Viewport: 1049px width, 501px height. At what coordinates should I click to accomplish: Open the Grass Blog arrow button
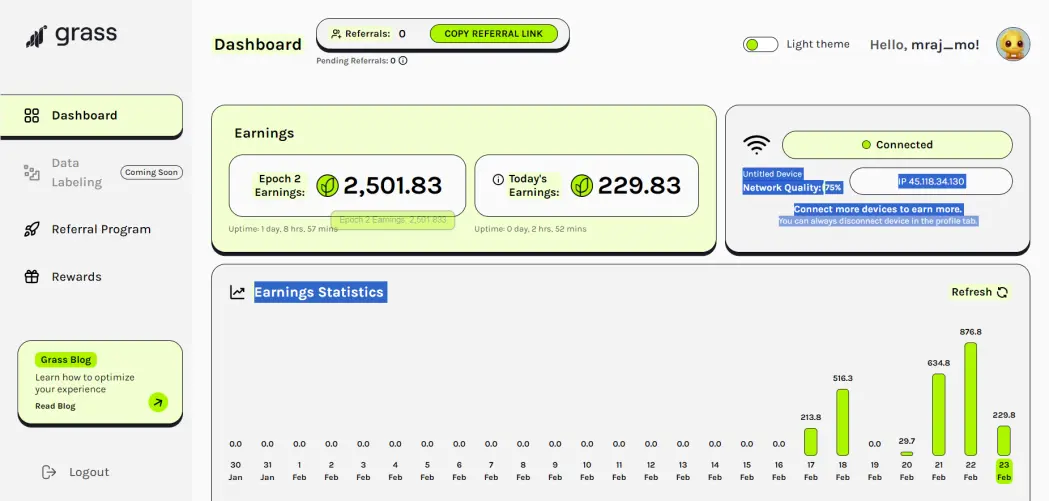tap(158, 402)
